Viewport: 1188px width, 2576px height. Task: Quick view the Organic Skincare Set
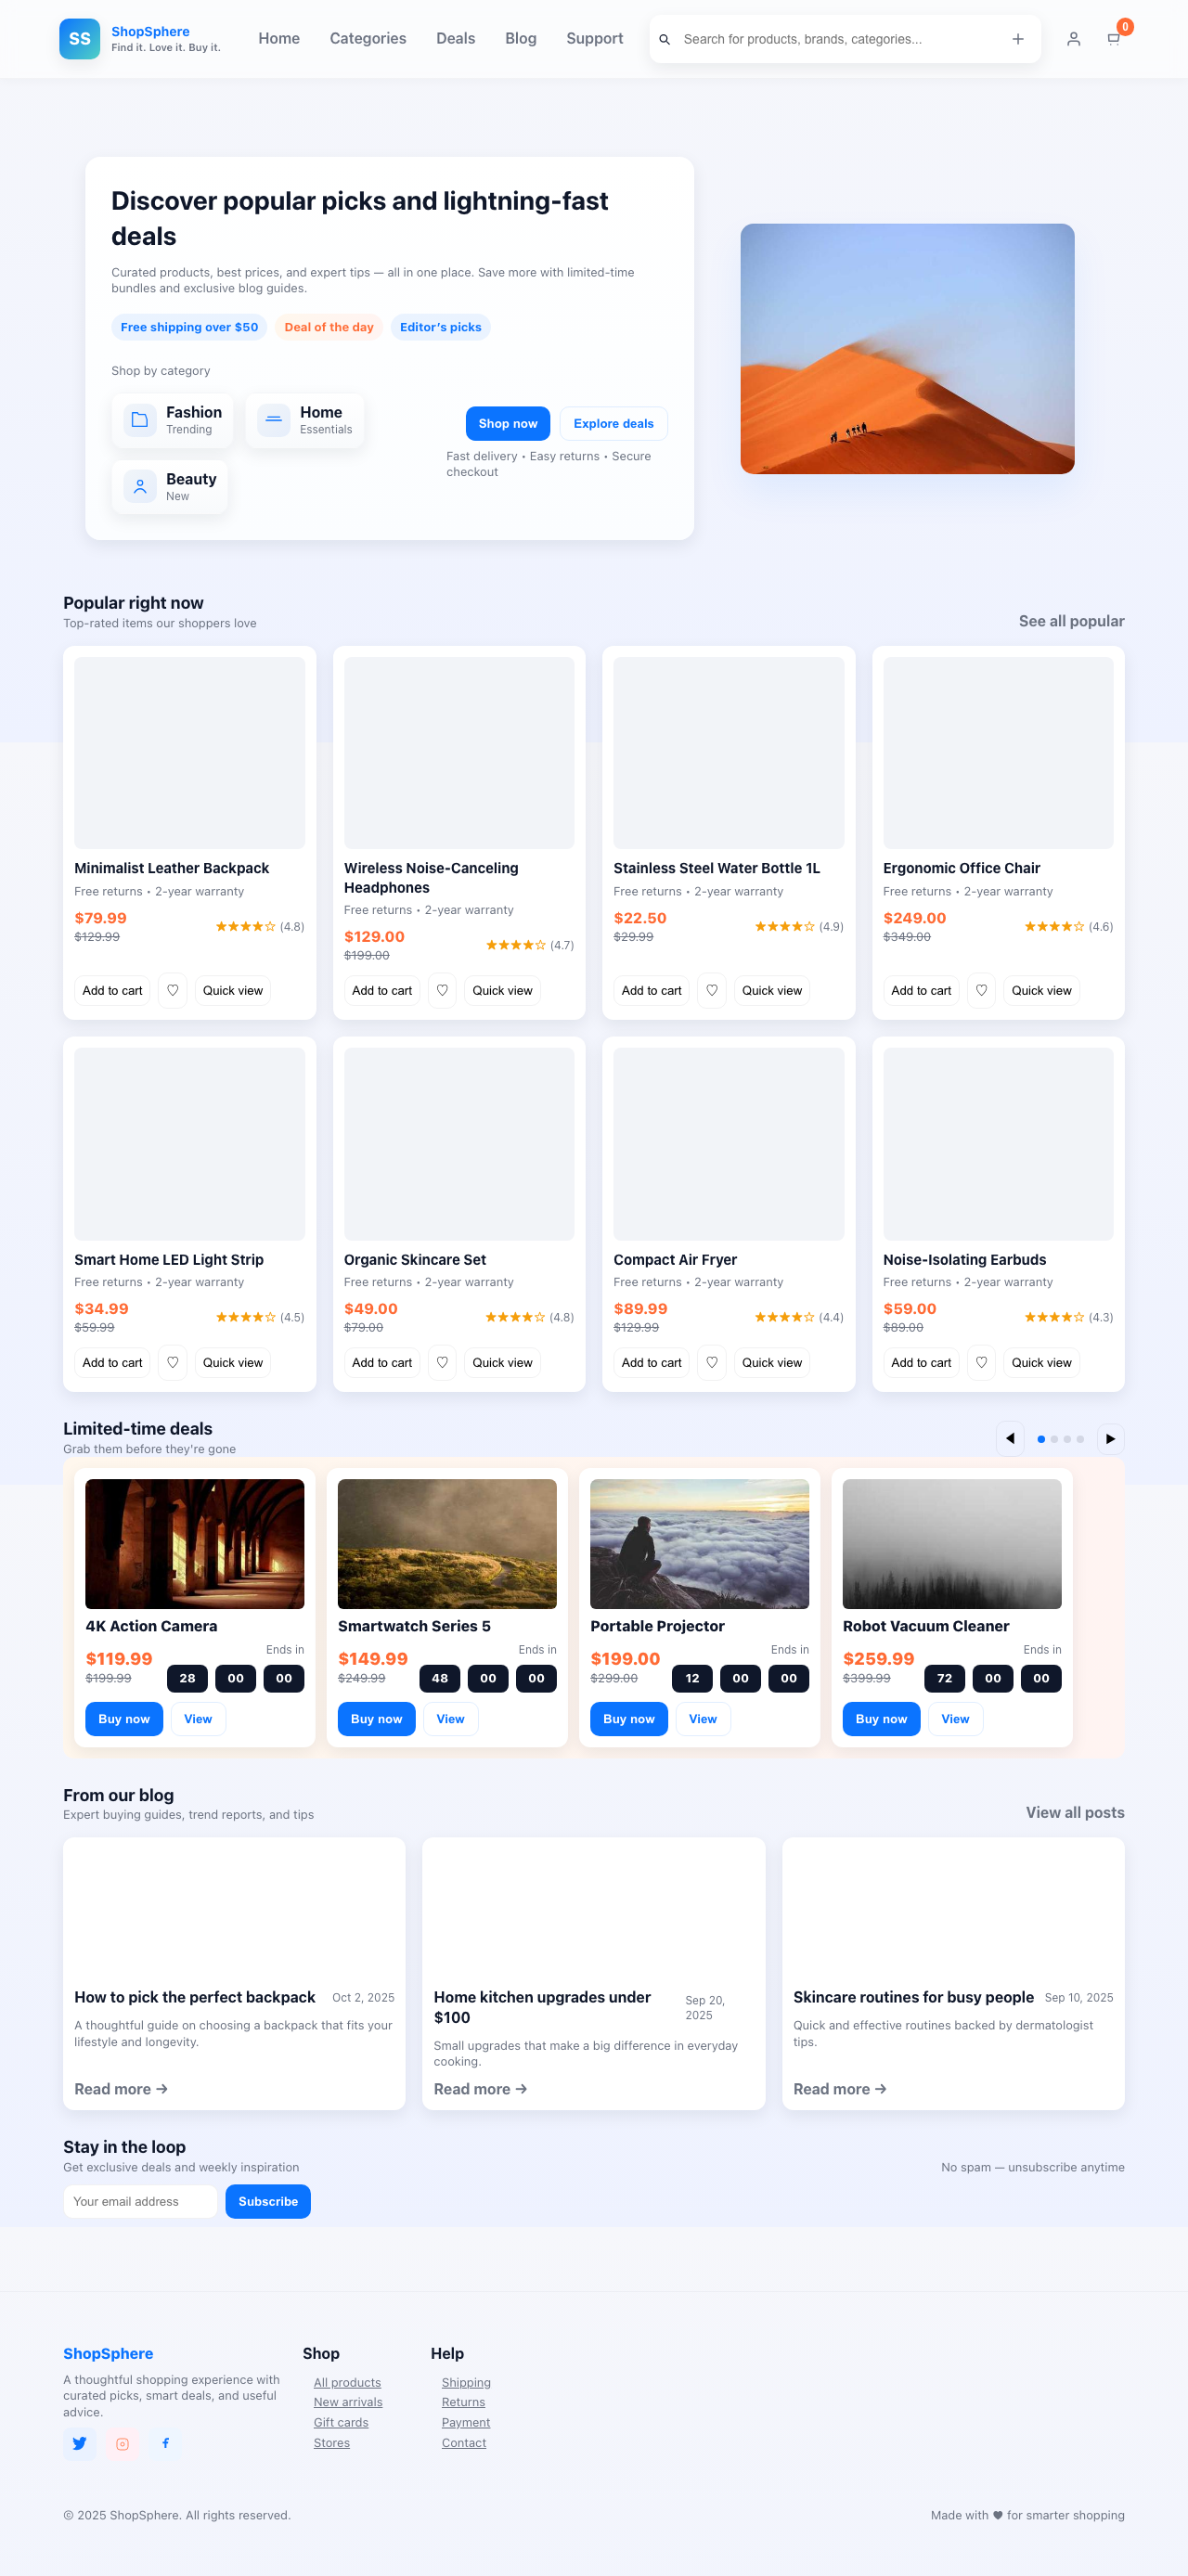(502, 1362)
